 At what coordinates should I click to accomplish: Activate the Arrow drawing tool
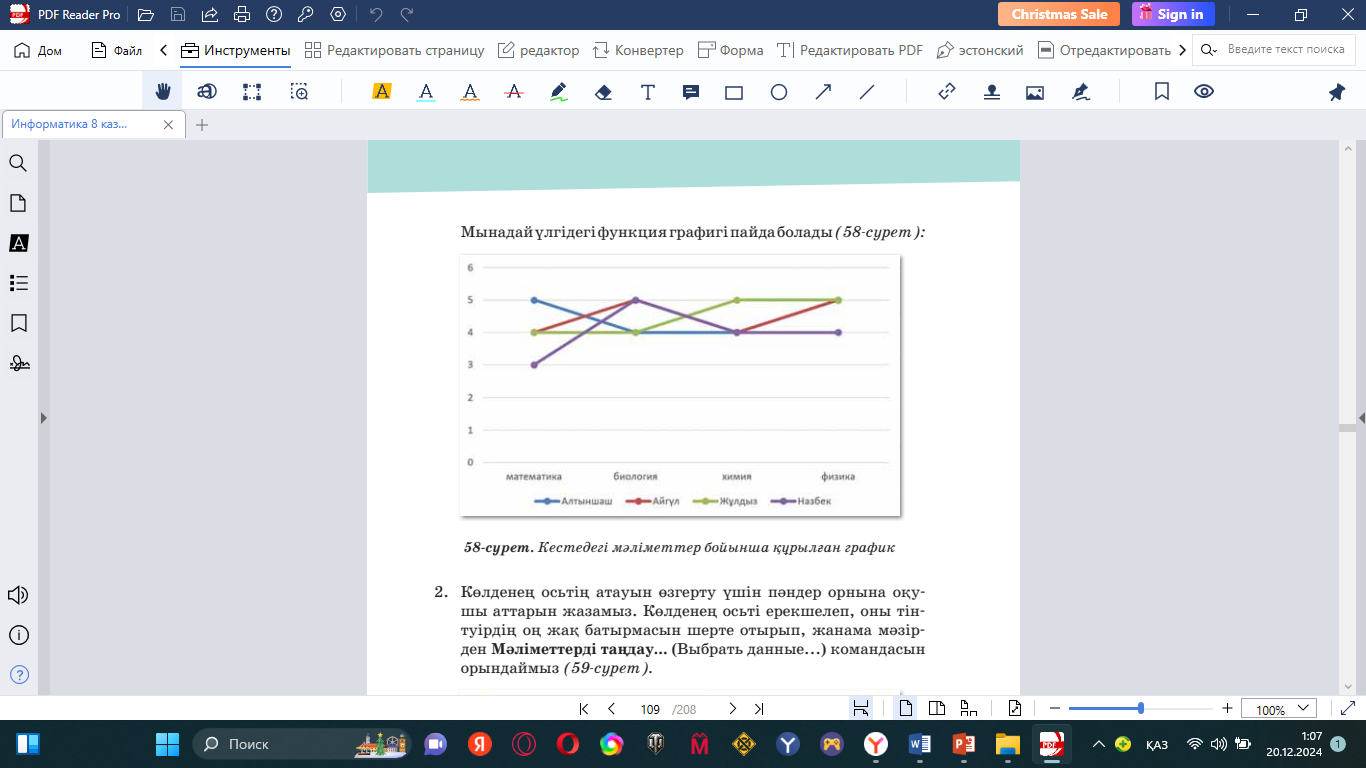(823, 92)
